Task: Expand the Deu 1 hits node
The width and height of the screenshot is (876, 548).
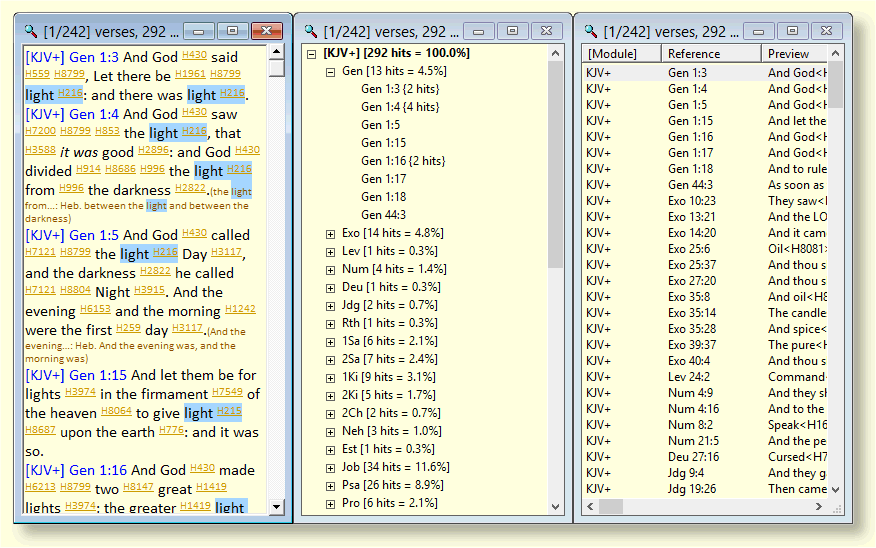Action: (x=330, y=288)
